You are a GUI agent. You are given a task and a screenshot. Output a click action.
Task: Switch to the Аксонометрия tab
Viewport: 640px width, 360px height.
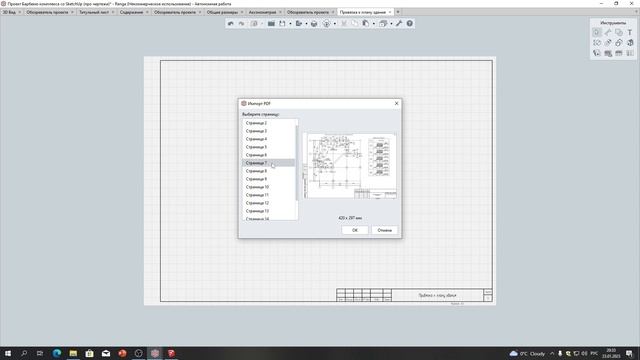coord(262,12)
